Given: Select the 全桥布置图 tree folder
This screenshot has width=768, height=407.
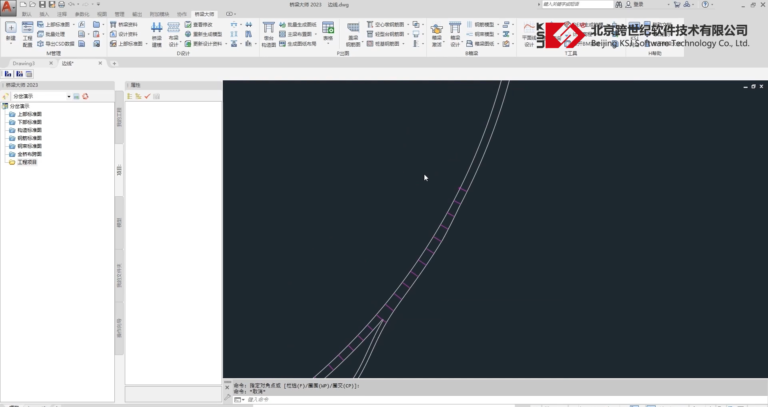Looking at the screenshot, I should click(x=26, y=154).
